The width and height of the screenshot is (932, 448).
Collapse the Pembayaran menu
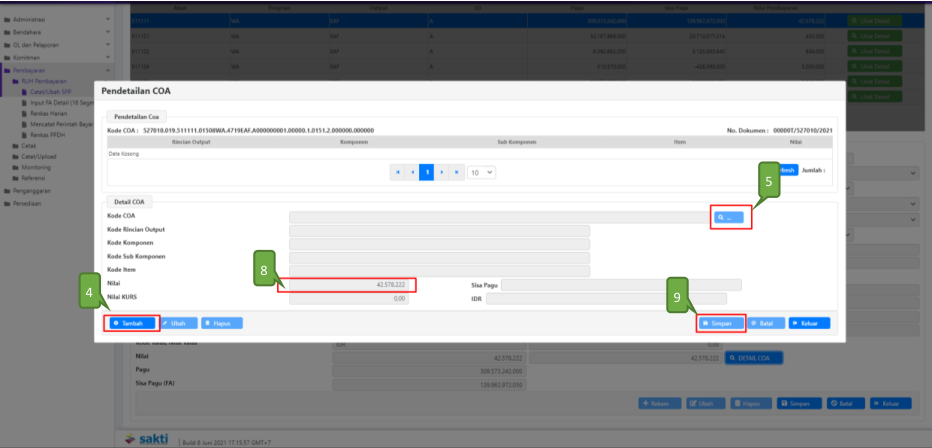(28, 71)
